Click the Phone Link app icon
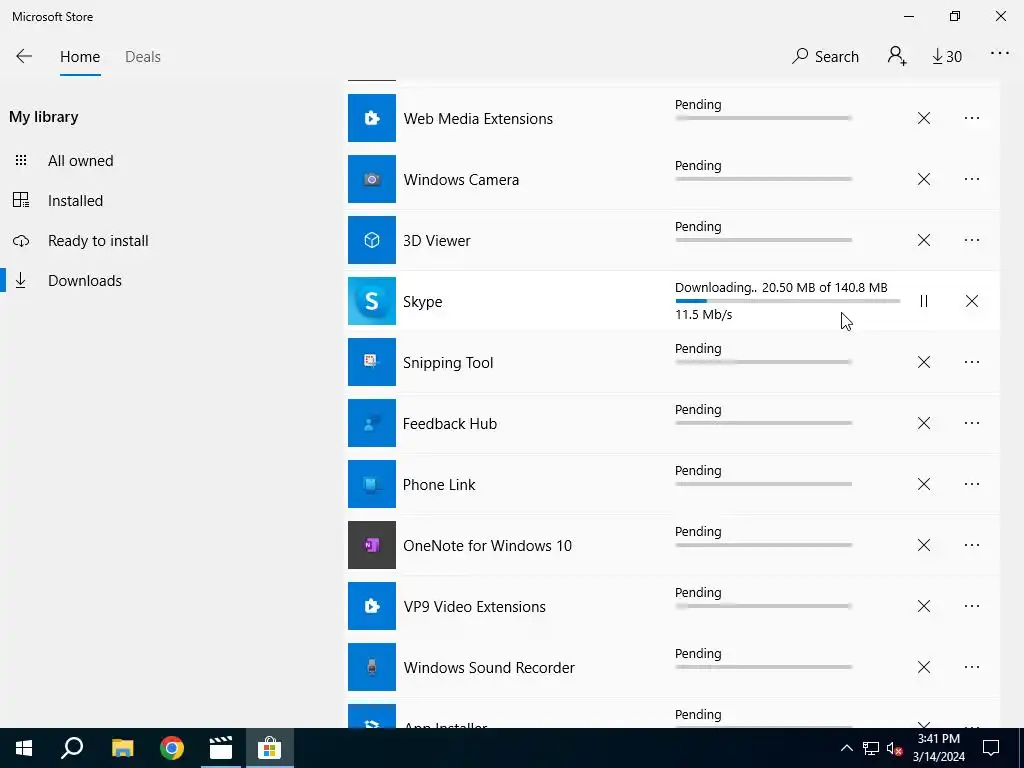Viewport: 1024px width, 768px height. pos(372,484)
